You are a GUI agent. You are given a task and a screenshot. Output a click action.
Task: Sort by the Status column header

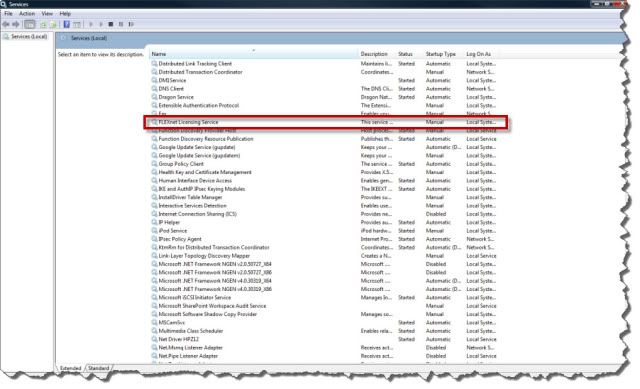click(x=409, y=54)
